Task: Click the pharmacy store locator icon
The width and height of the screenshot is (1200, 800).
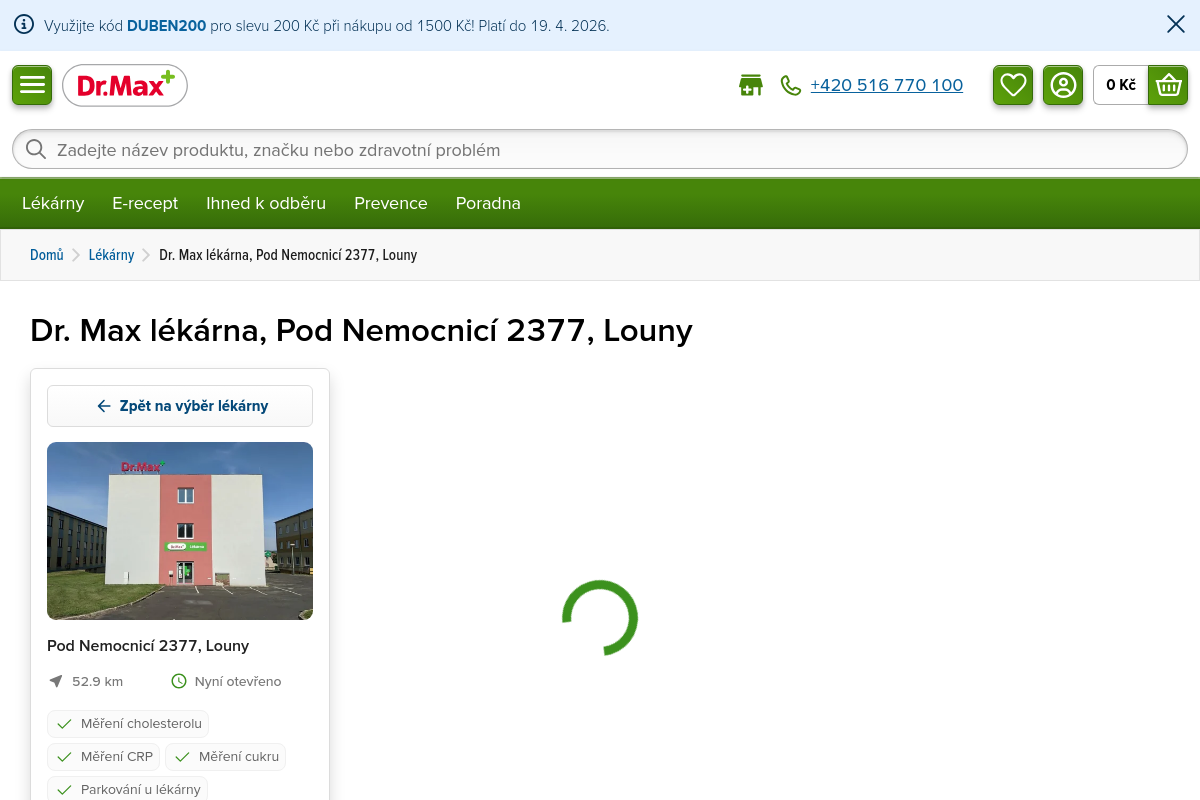Action: [x=750, y=86]
